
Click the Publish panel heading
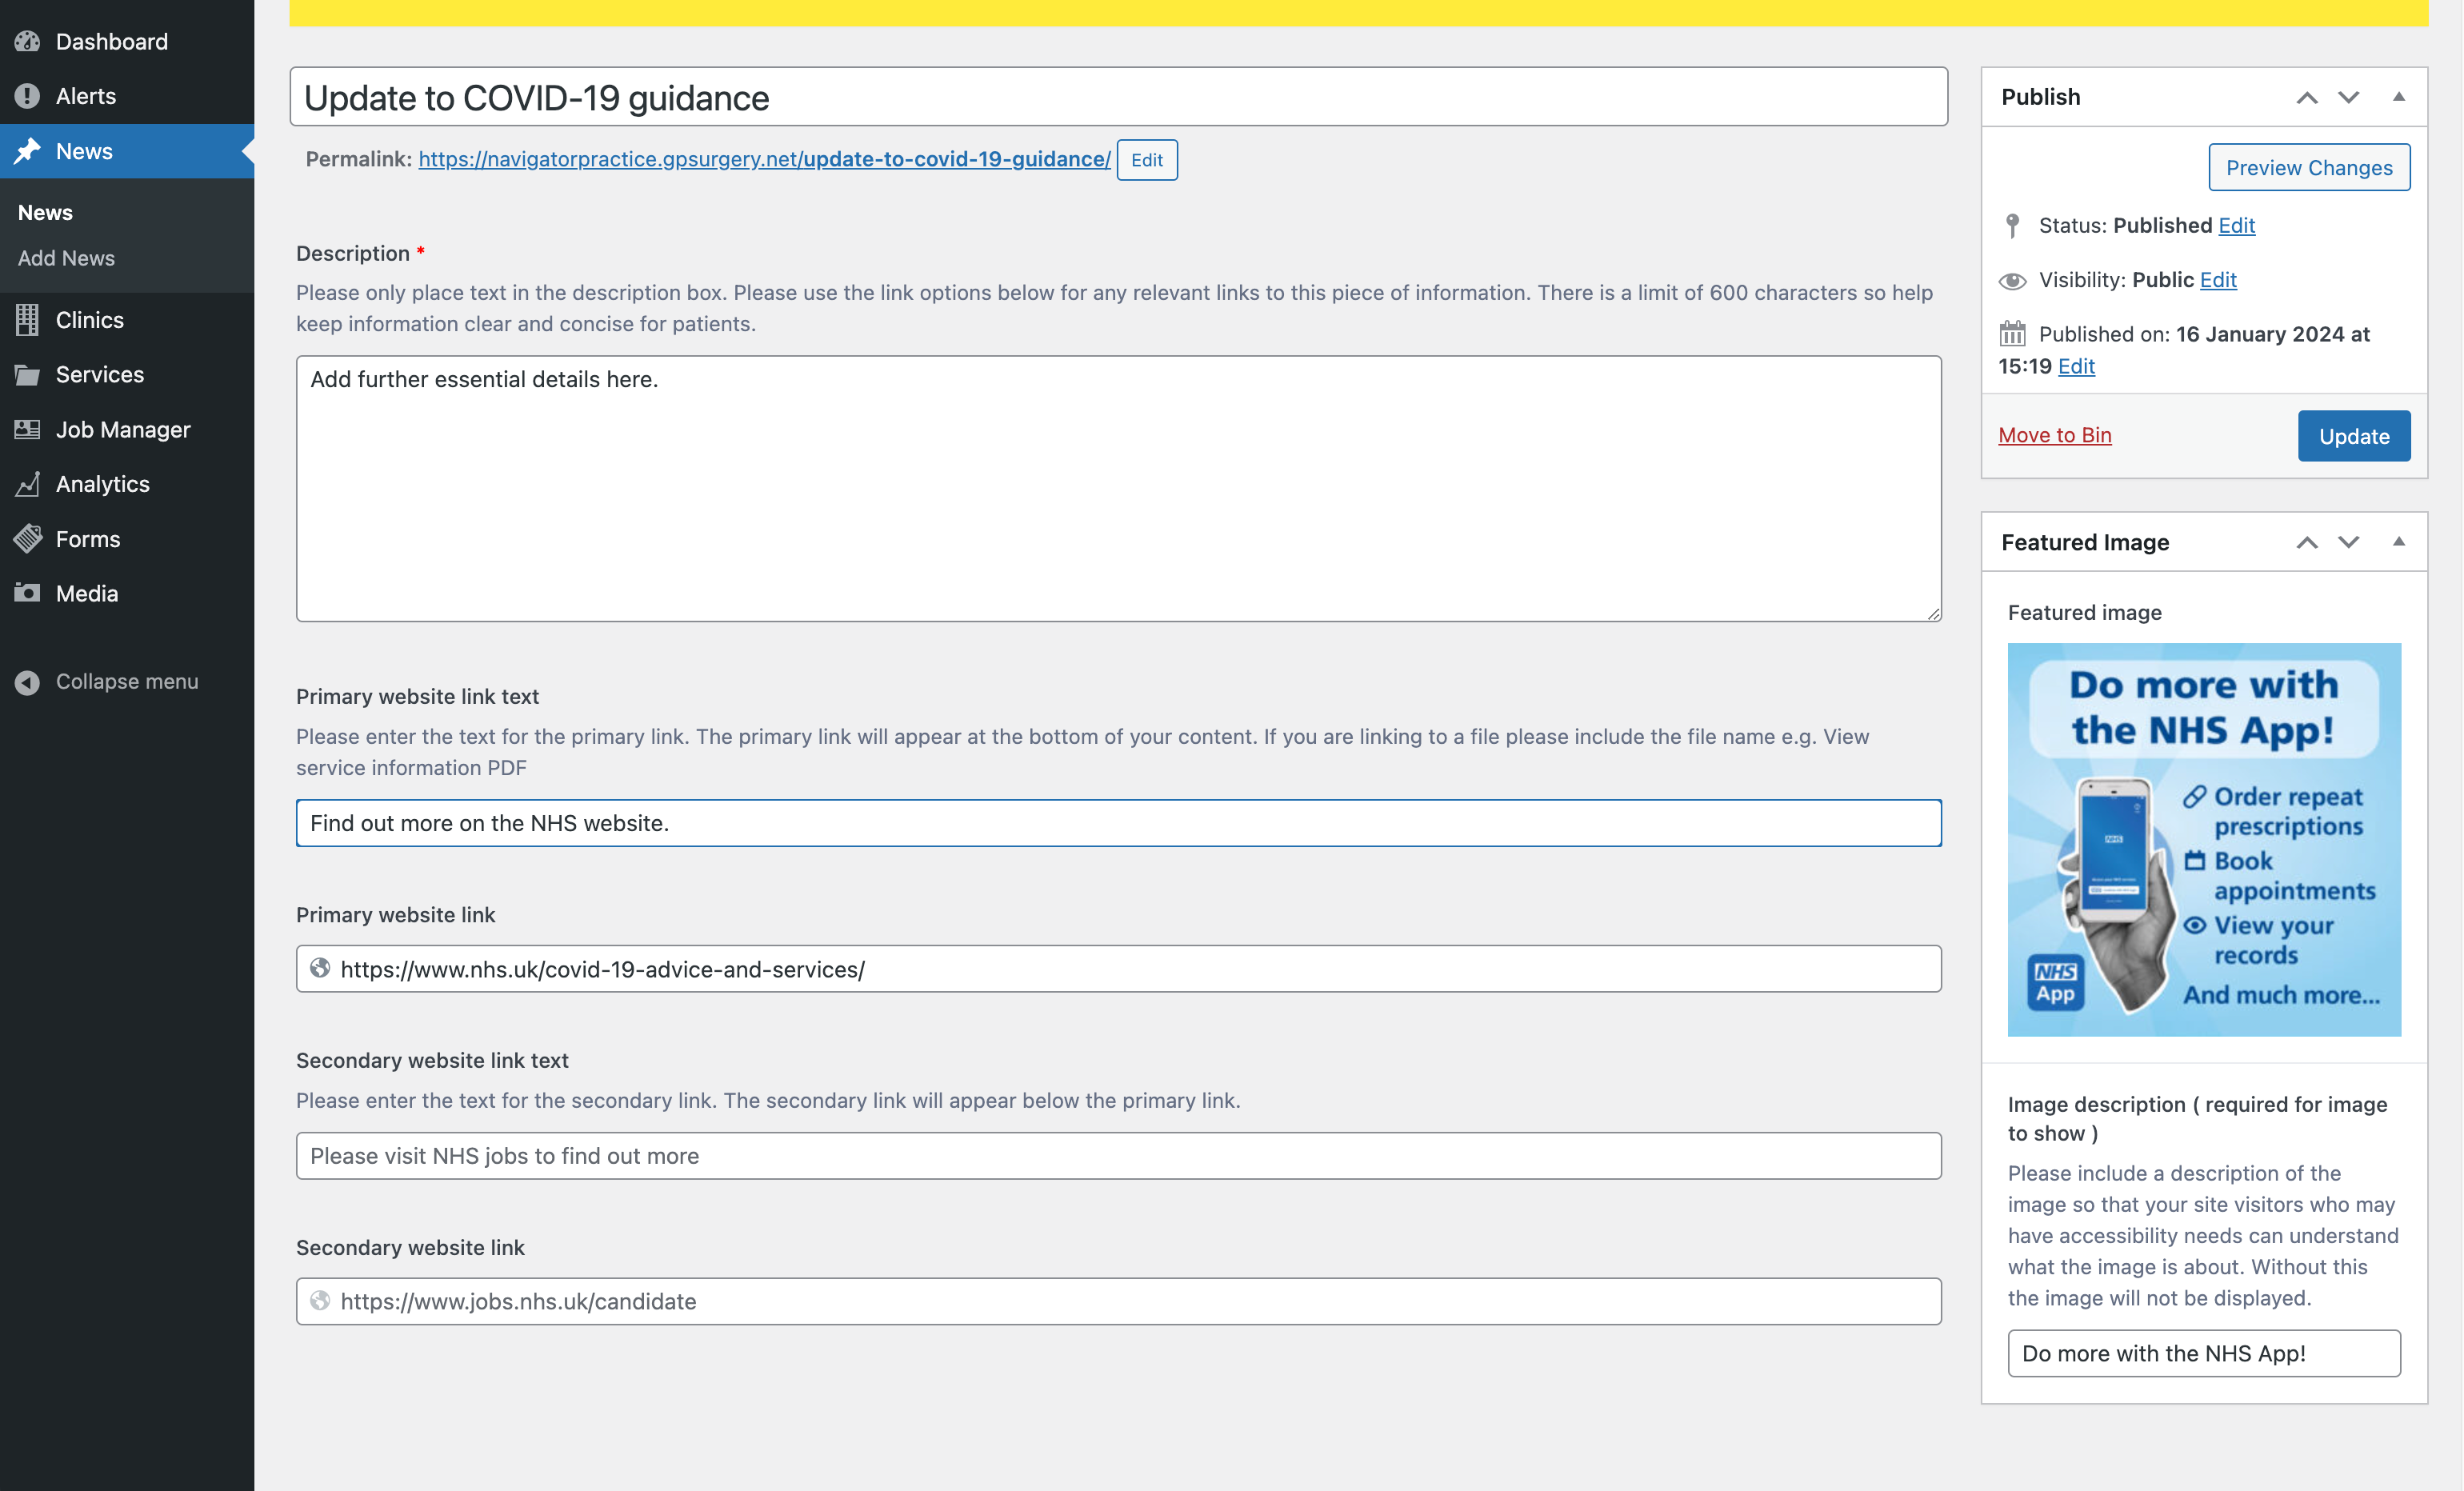tap(2041, 97)
